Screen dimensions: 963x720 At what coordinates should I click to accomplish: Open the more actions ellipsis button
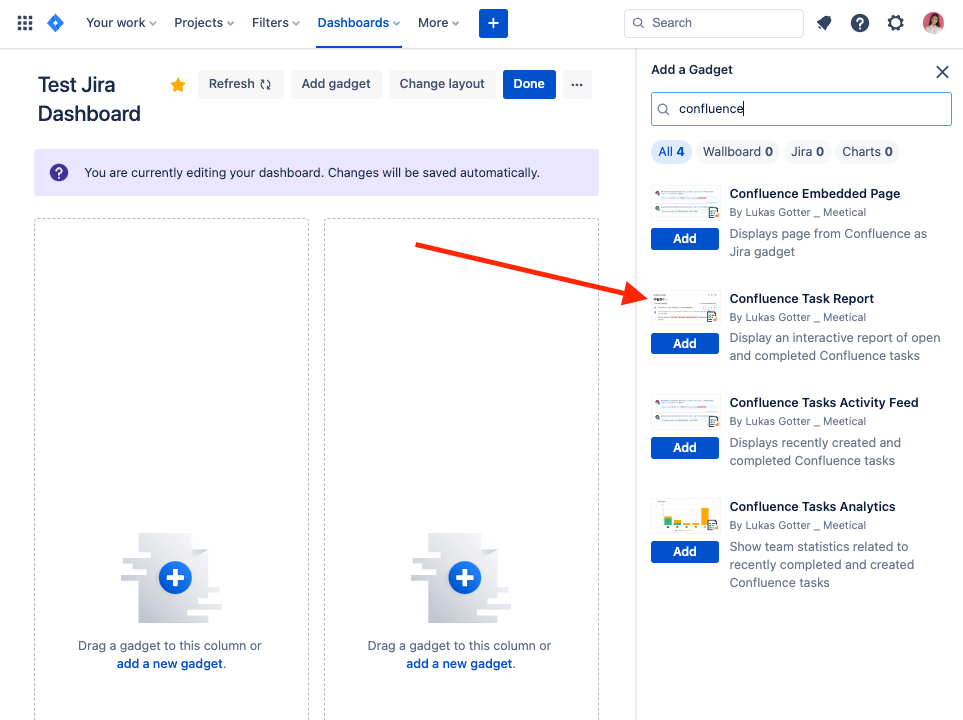coord(577,85)
